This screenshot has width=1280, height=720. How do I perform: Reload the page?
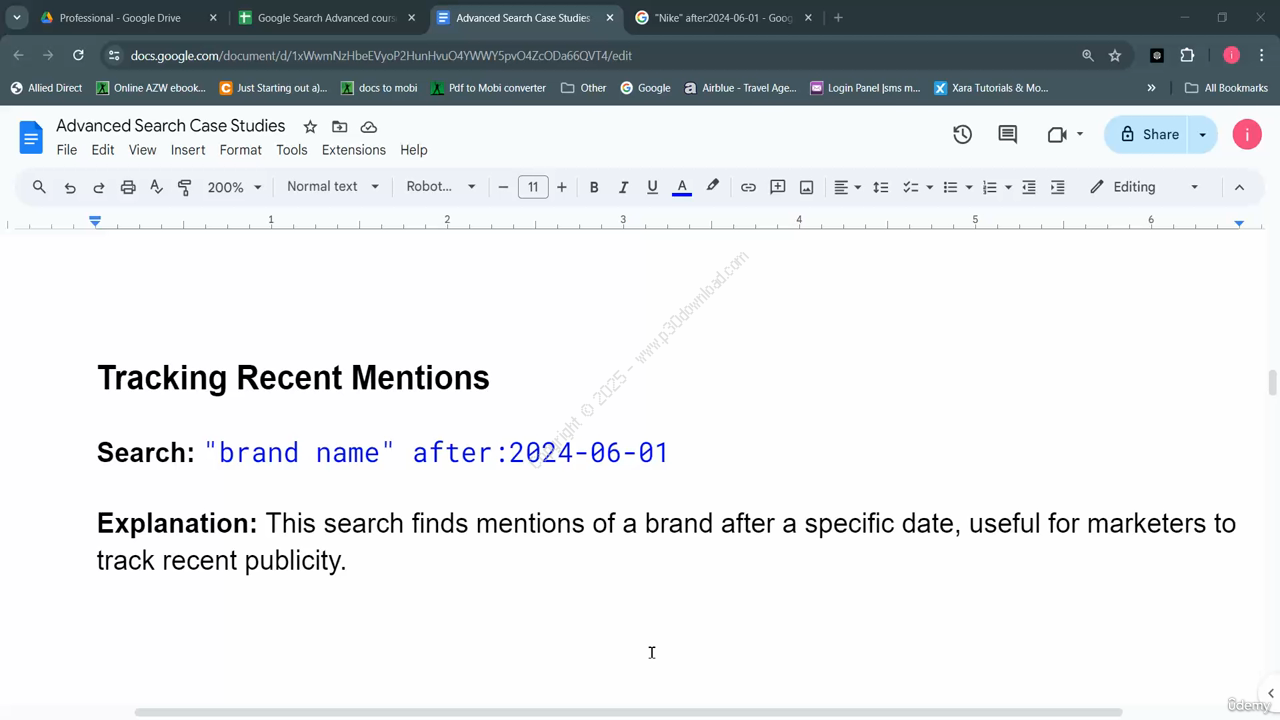click(x=78, y=55)
